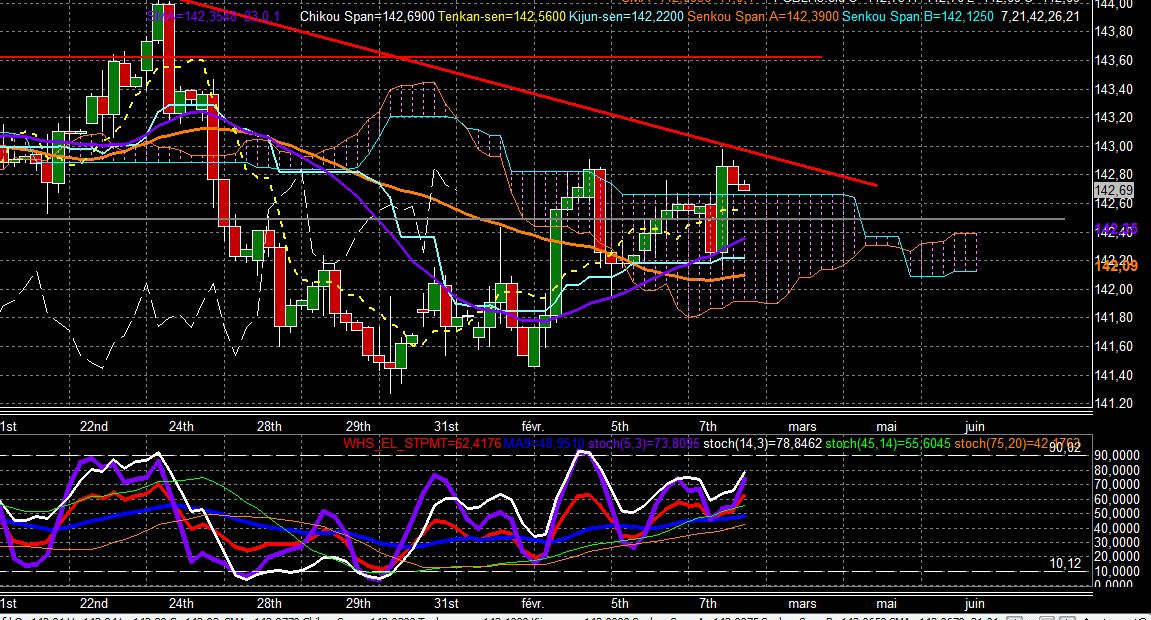The height and width of the screenshot is (620, 1151).
Task: Click the mai date below the stochastic panel
Action: click(886, 603)
